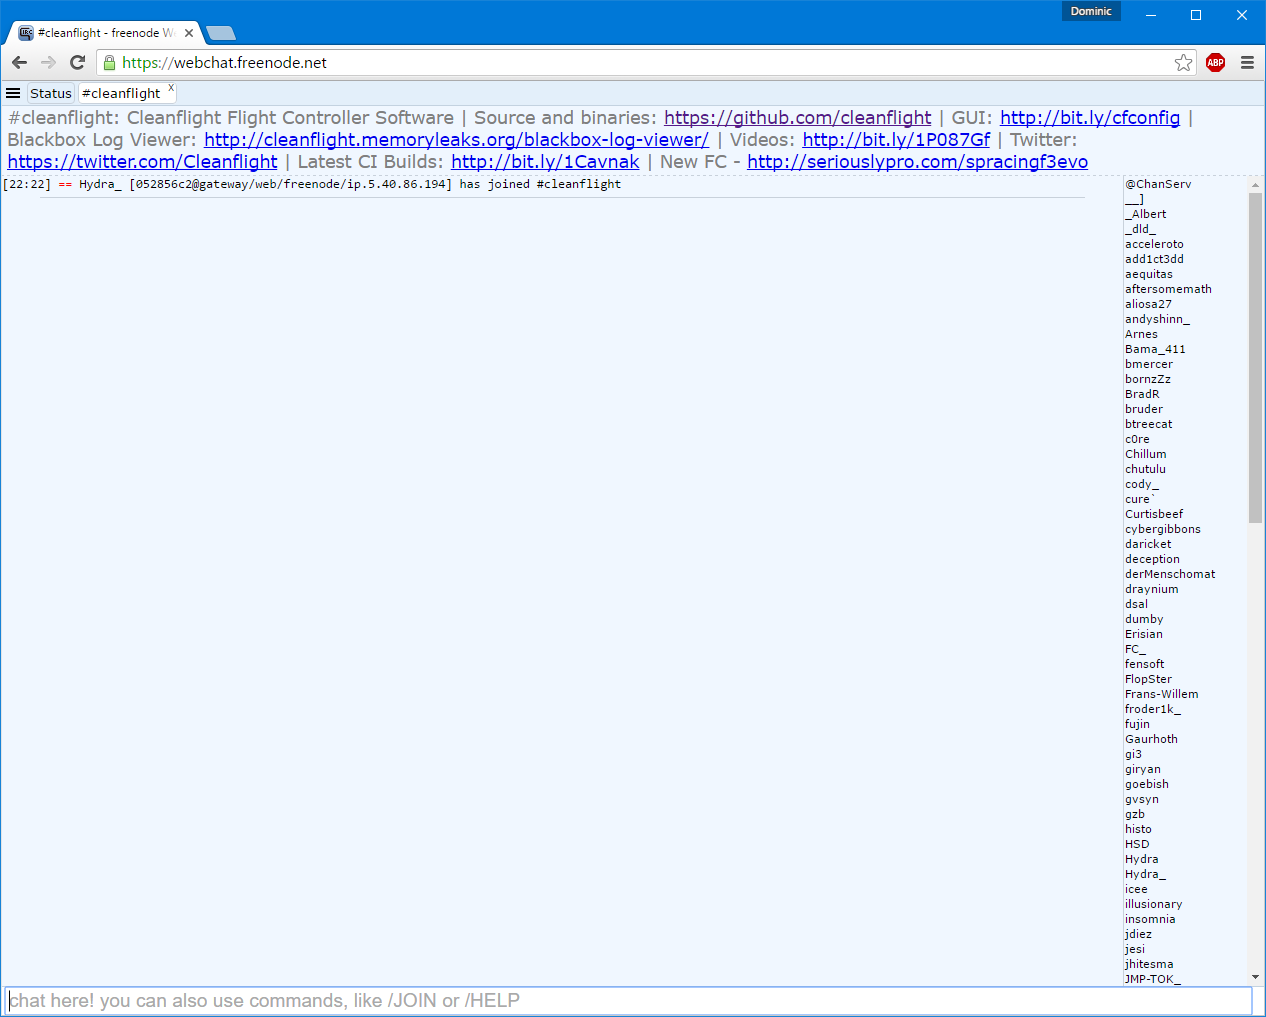Viewport: 1266px width, 1017px height.
Task: Select user insomnia in the nick list
Action: coord(1150,919)
